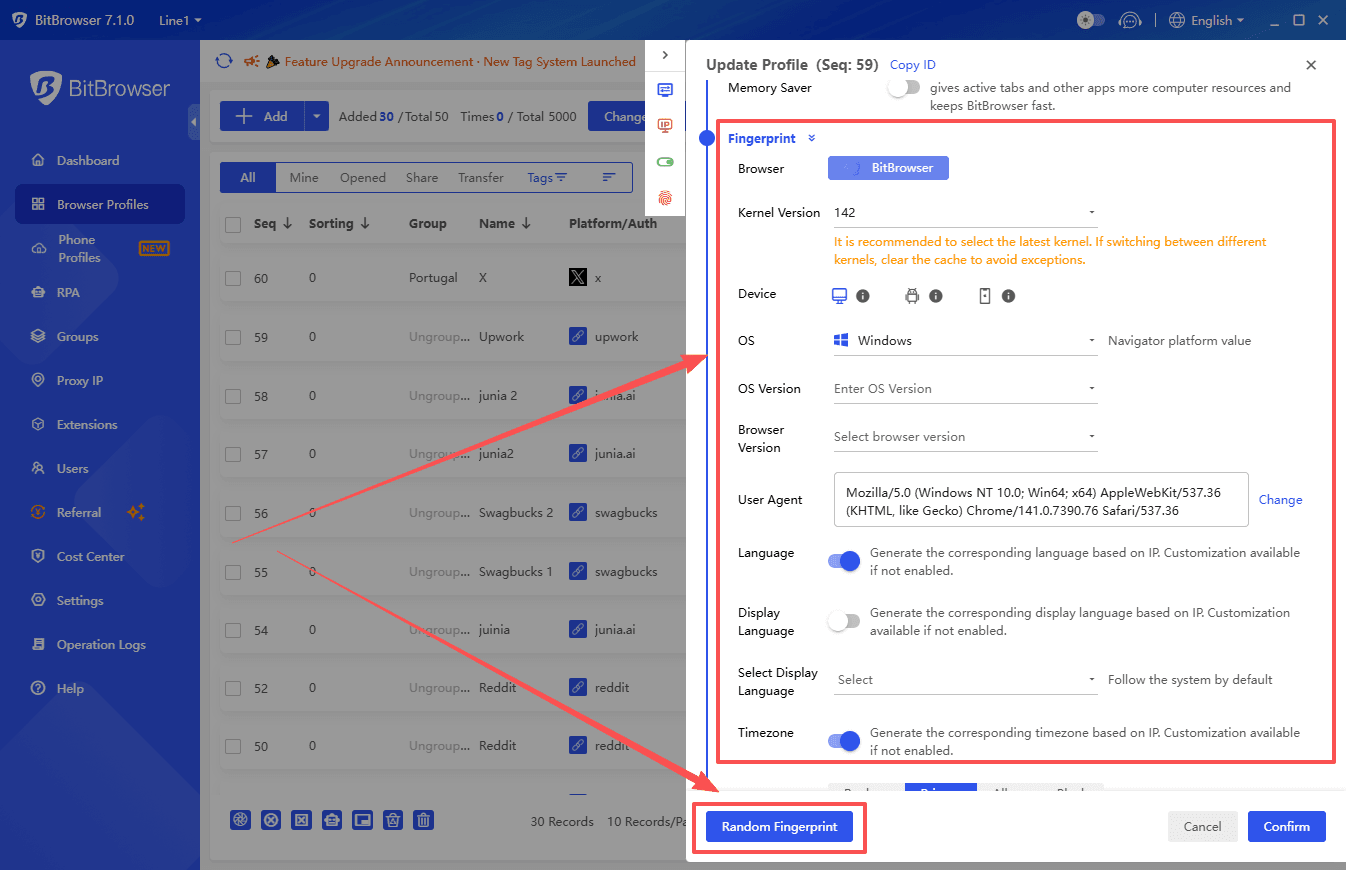The image size is (1346, 870).
Task: Open Proxy IP in the sidebar
Action: pyautogui.click(x=80, y=381)
